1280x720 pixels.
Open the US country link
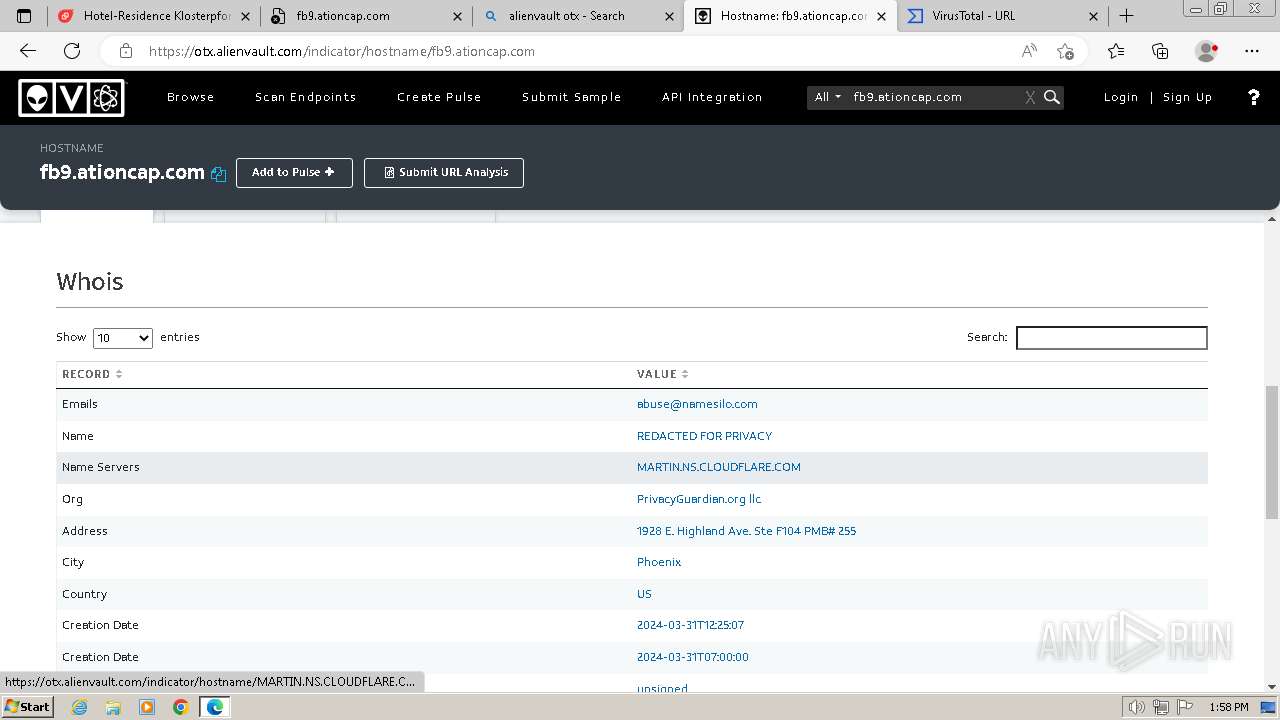pos(644,594)
